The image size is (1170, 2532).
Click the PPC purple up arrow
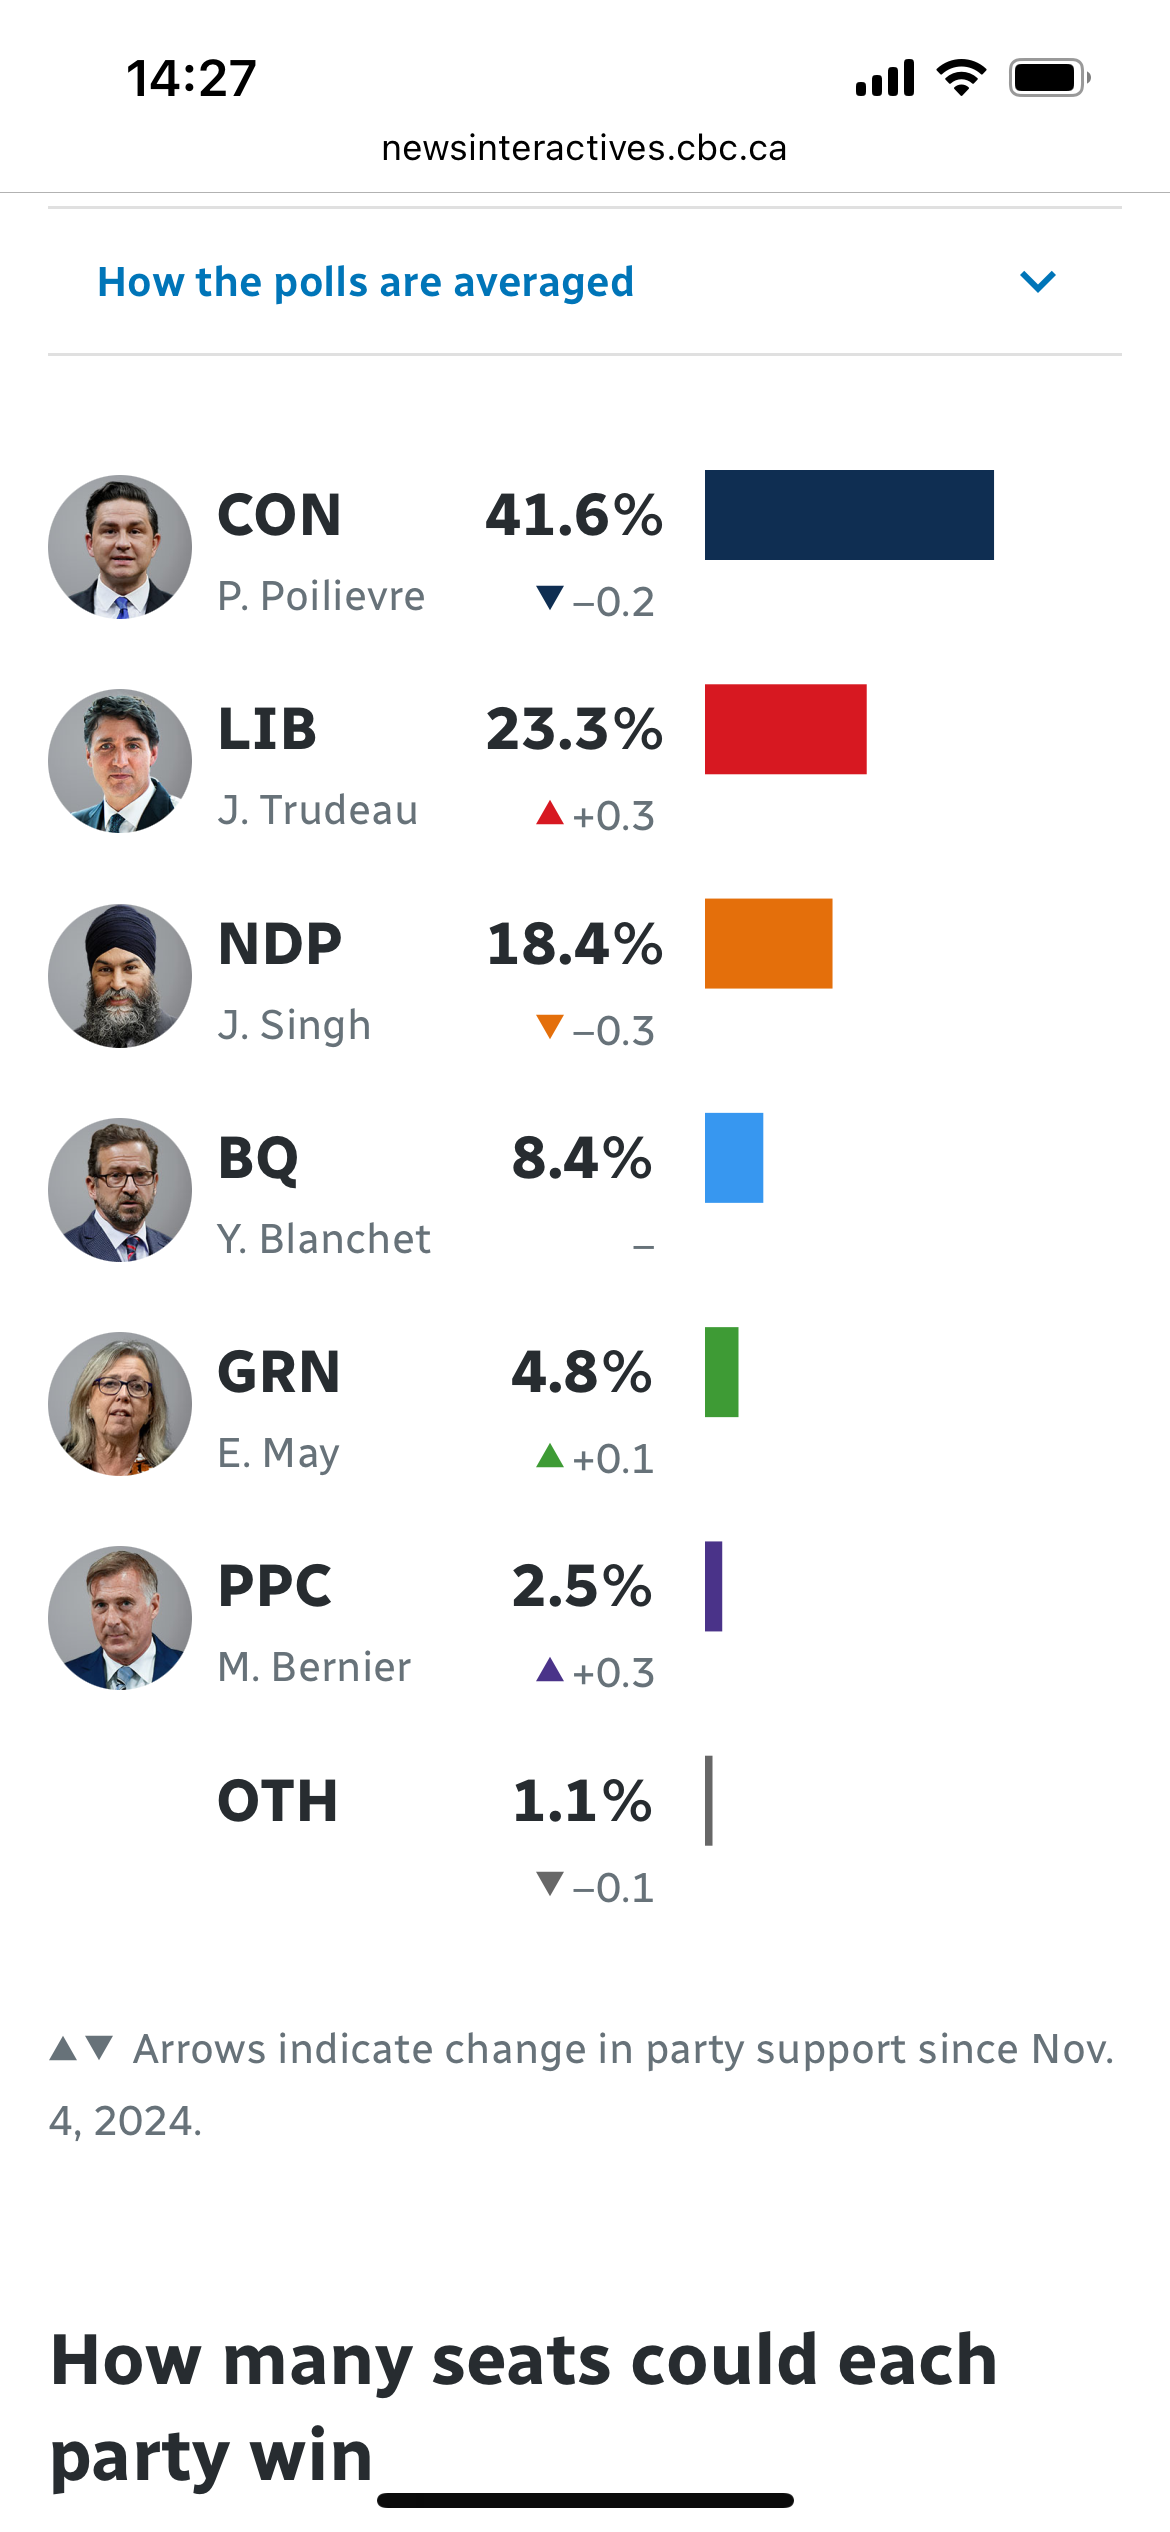(x=550, y=1669)
